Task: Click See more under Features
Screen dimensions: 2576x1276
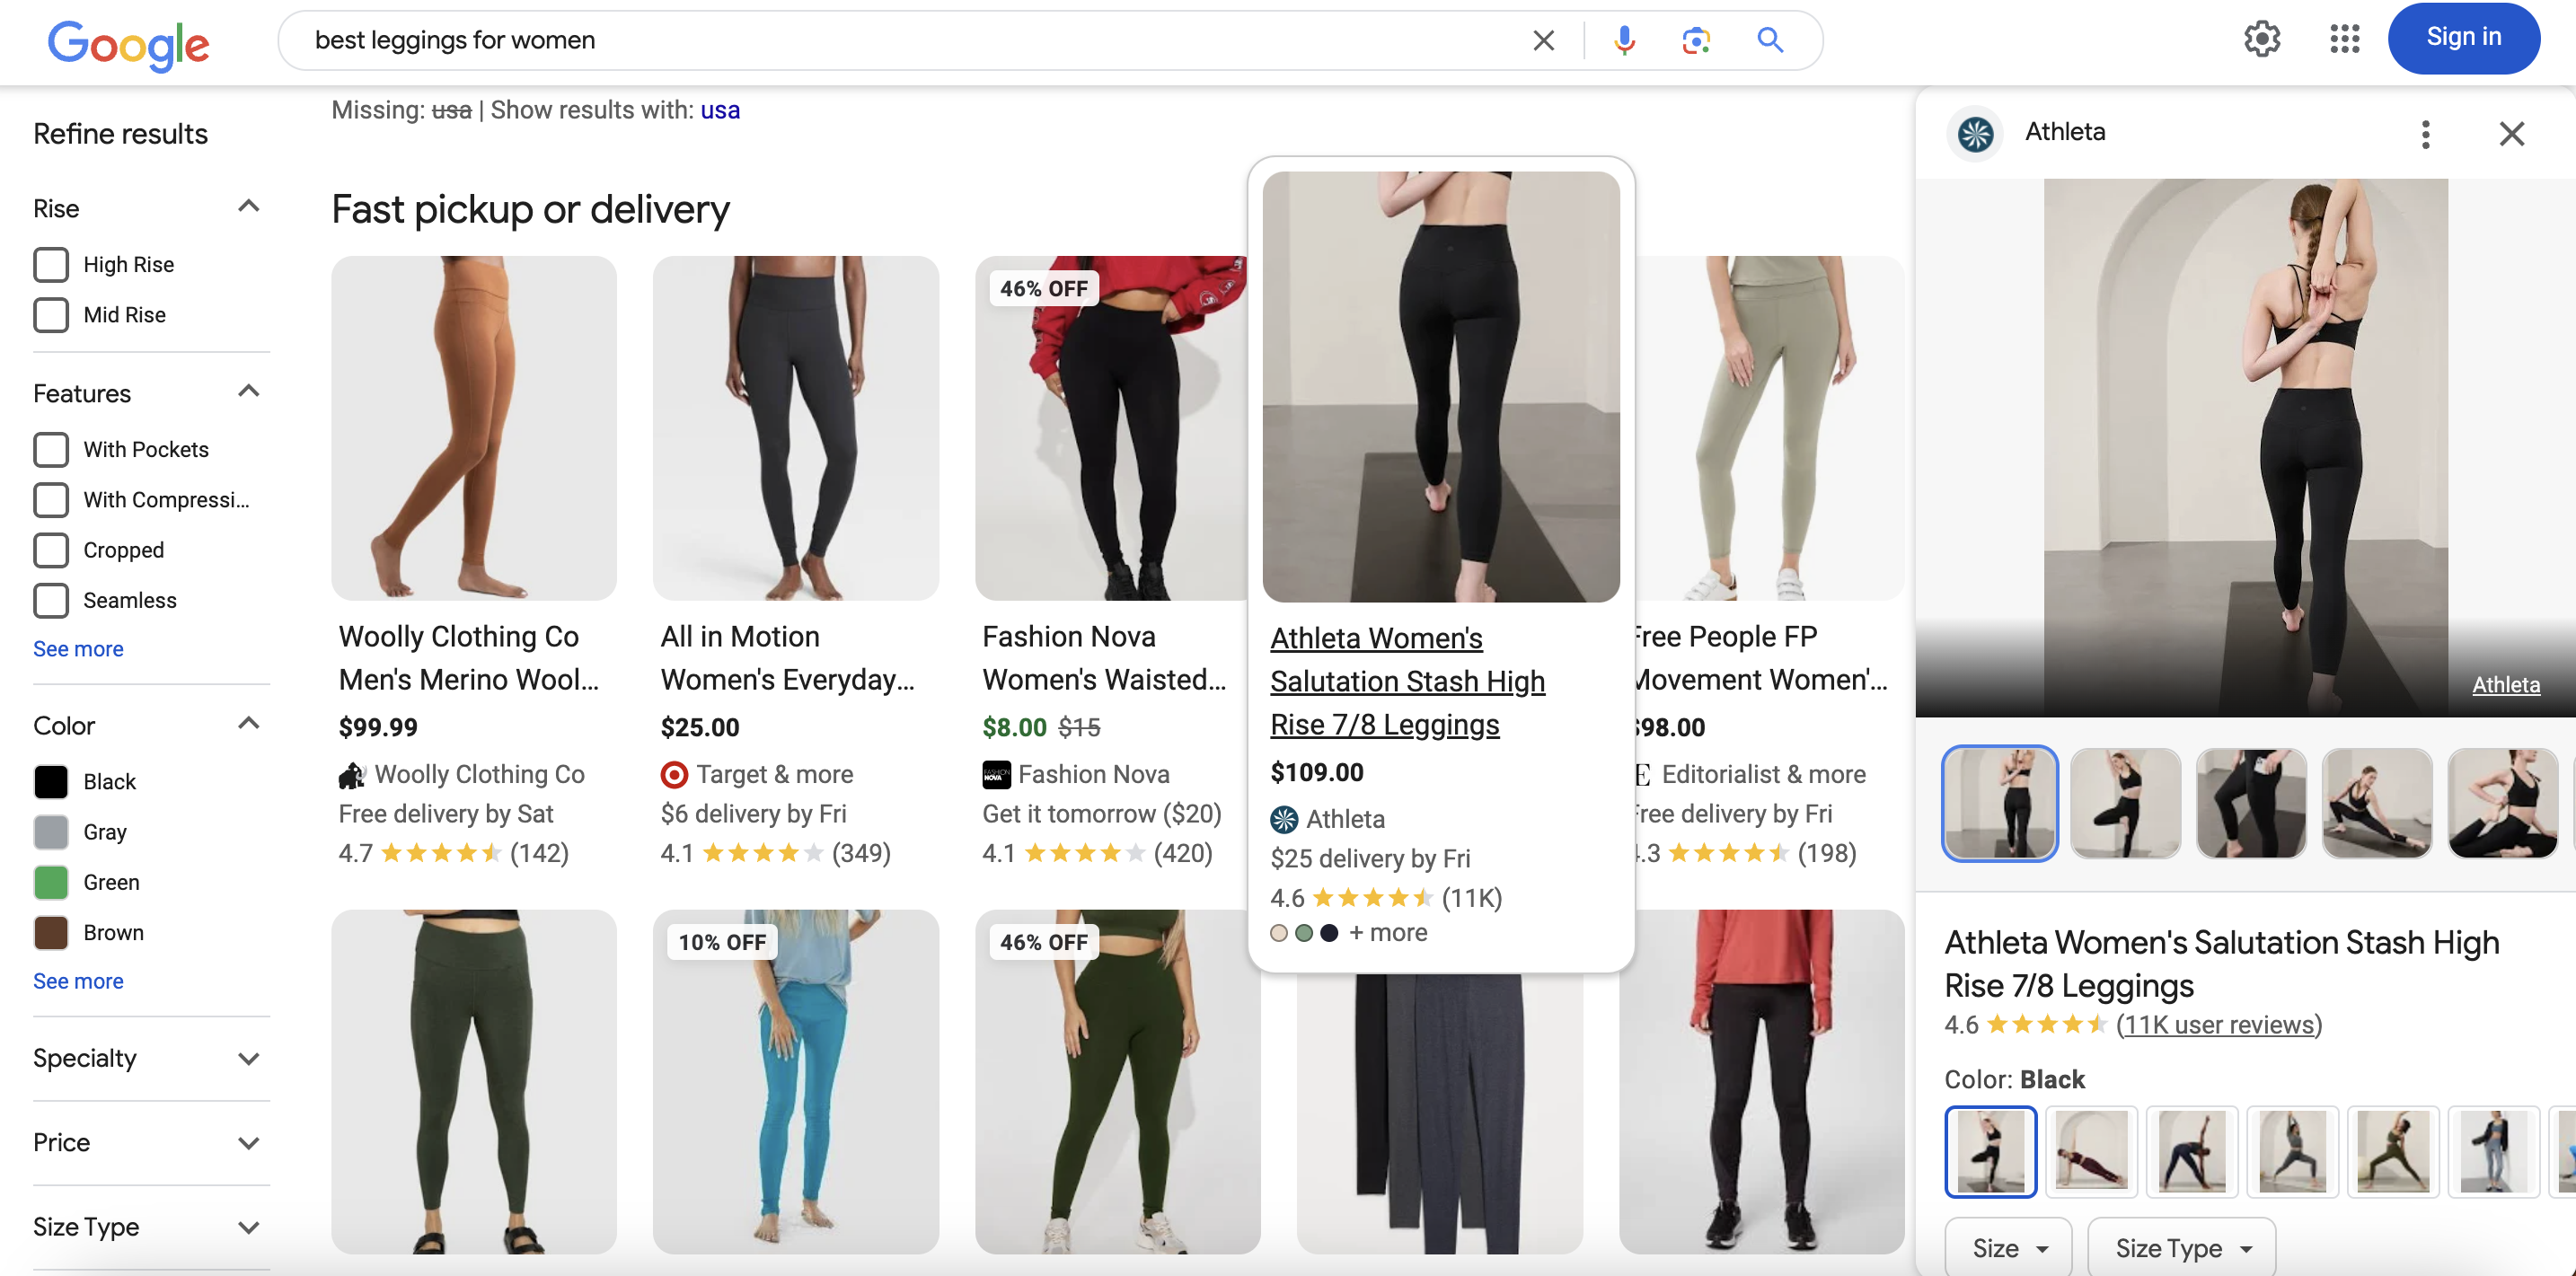Action: pyautogui.click(x=78, y=649)
